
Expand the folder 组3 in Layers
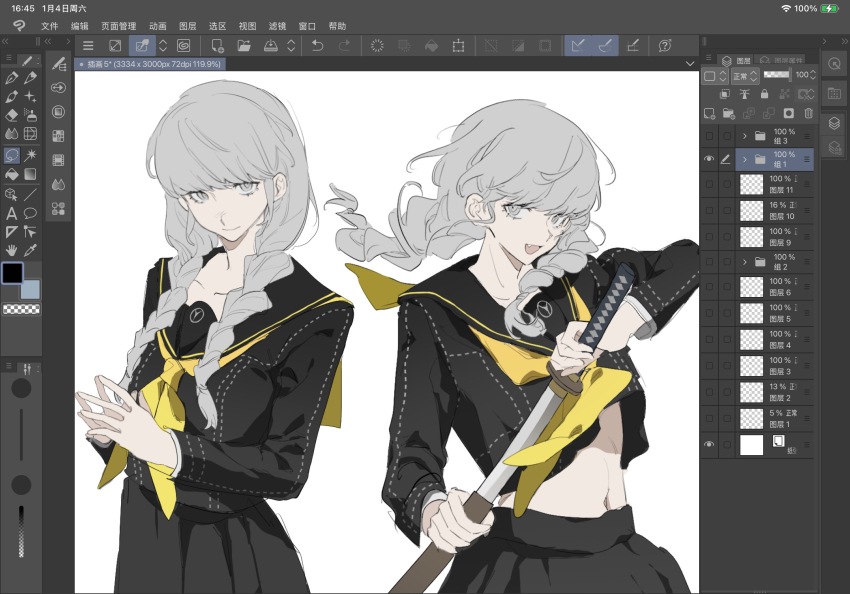click(x=745, y=134)
